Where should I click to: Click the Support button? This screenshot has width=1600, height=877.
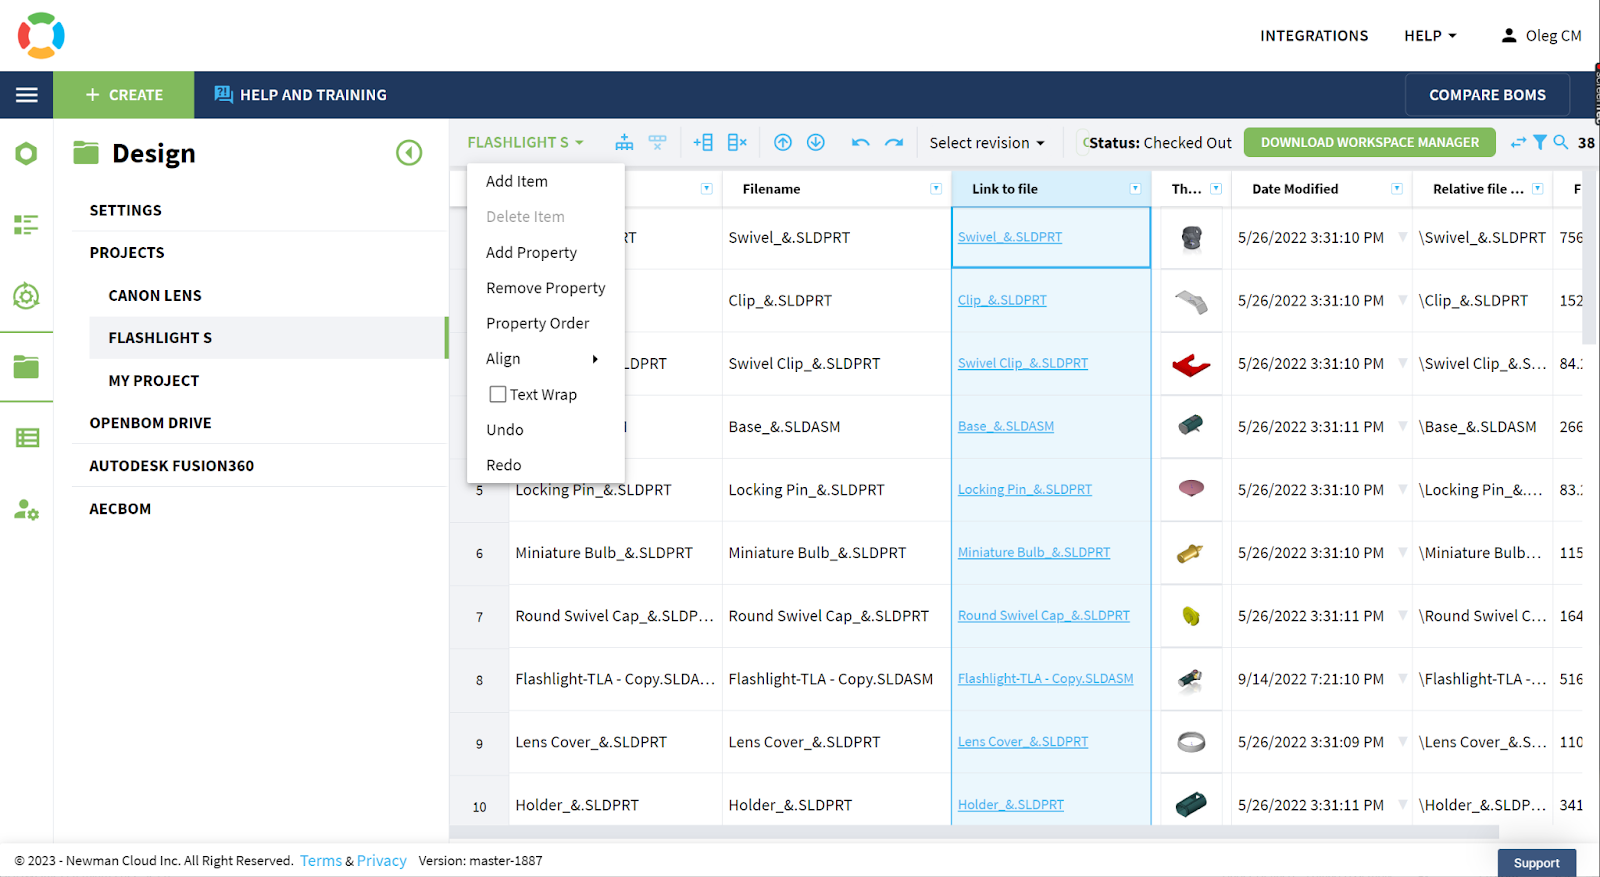tap(1537, 863)
